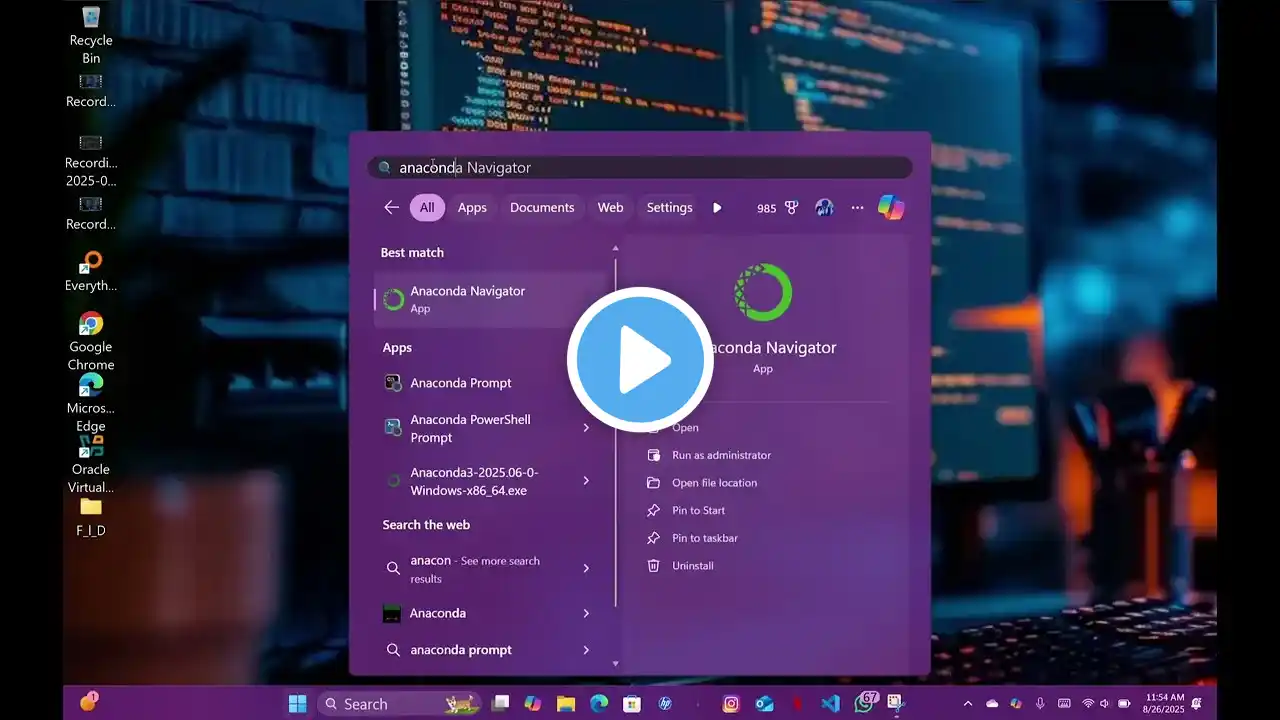The height and width of the screenshot is (720, 1280).
Task: Show more search filters with the arrow
Action: pyautogui.click(x=717, y=208)
